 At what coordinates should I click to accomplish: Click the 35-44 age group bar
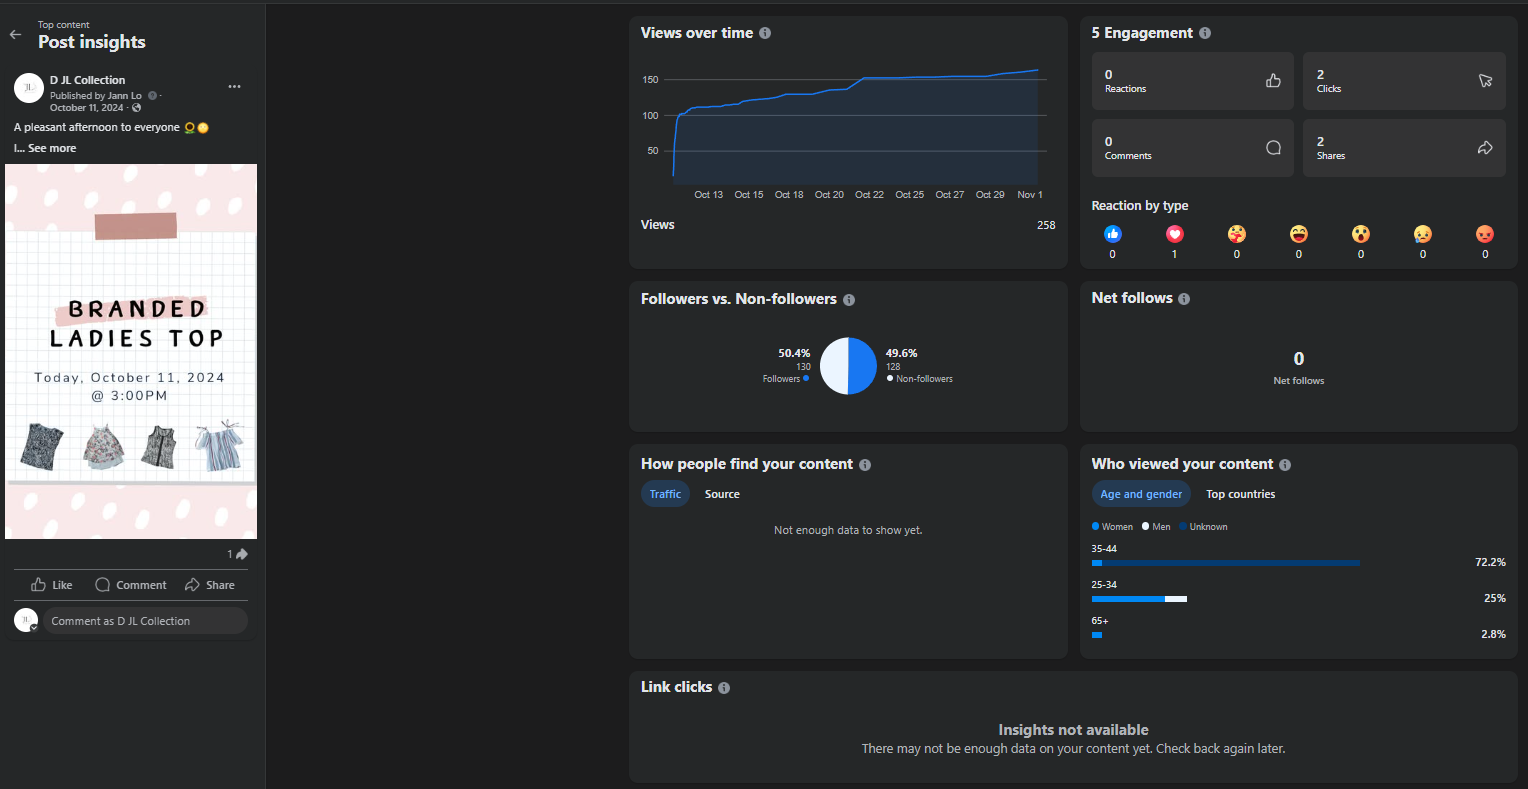click(1225, 563)
